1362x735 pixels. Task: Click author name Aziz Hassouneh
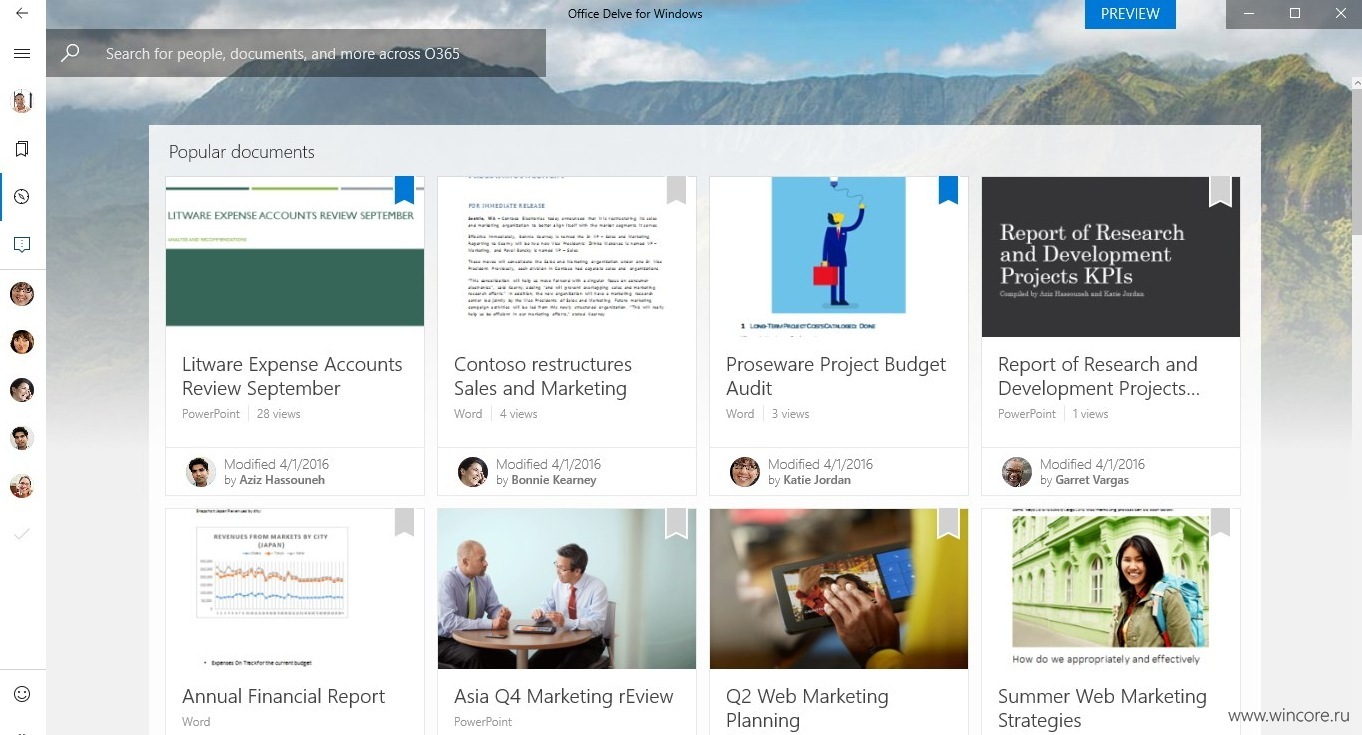(282, 480)
